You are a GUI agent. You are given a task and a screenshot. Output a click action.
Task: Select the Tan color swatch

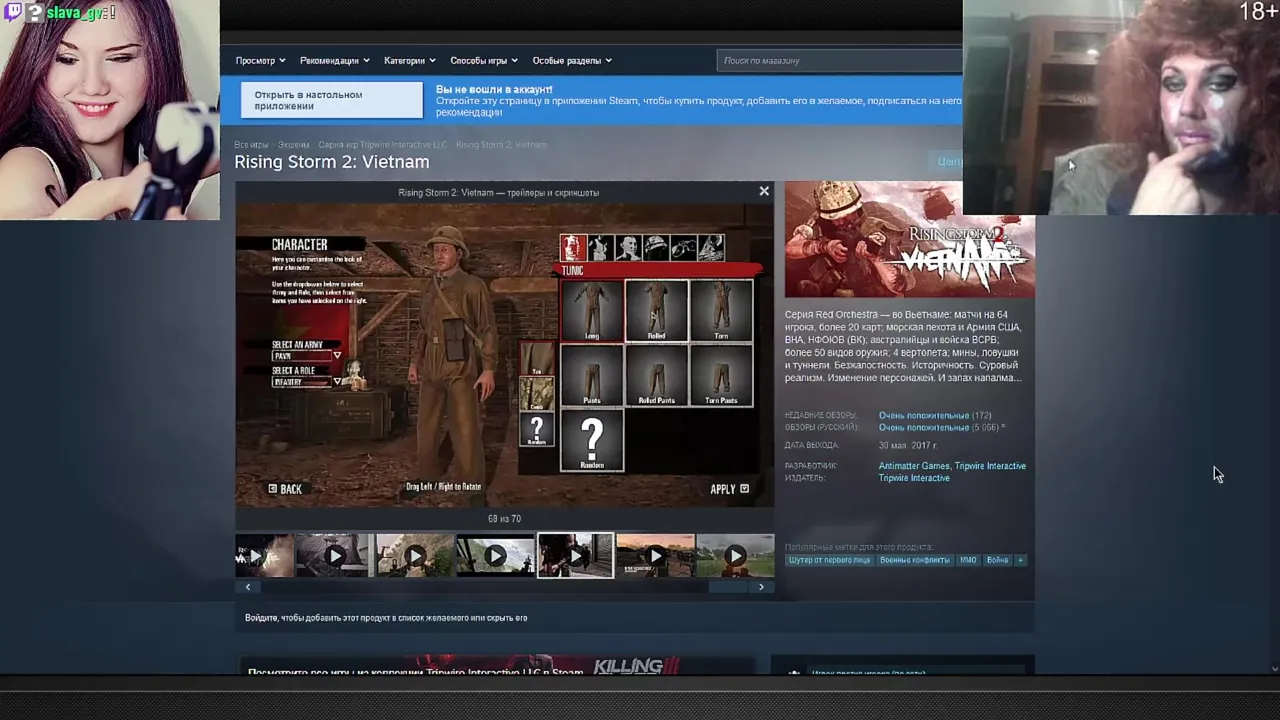pyautogui.click(x=537, y=359)
